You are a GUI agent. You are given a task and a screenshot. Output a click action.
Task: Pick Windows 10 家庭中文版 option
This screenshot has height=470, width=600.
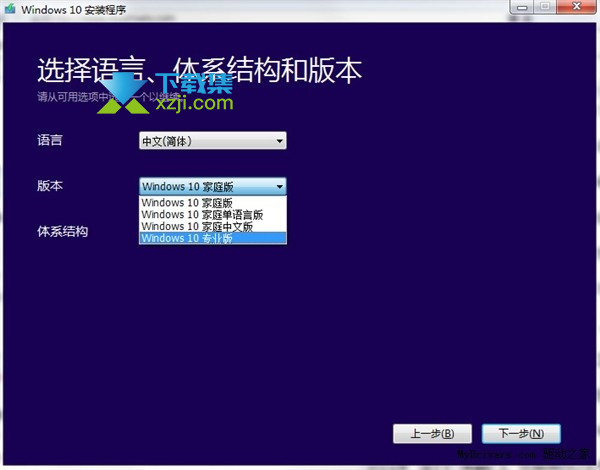(x=213, y=226)
